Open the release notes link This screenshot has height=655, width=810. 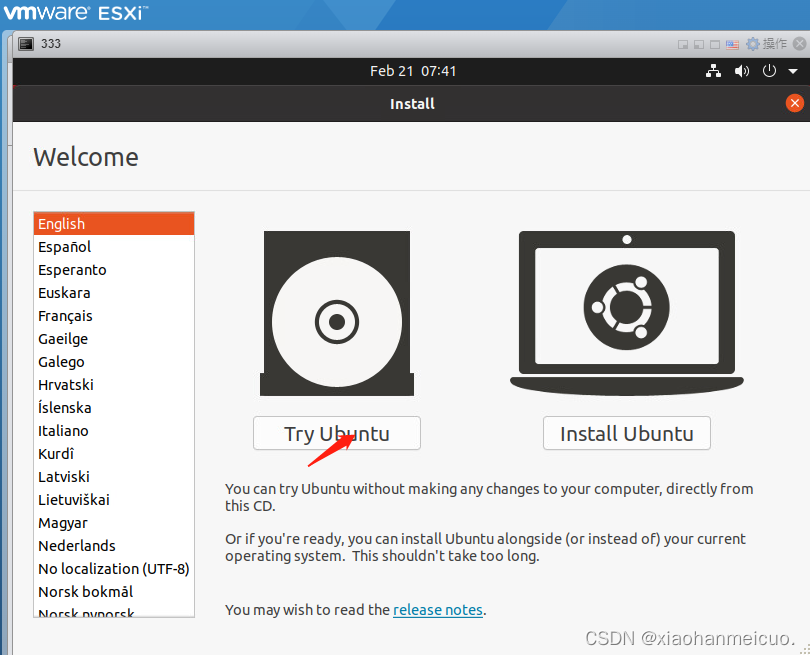coord(438,610)
